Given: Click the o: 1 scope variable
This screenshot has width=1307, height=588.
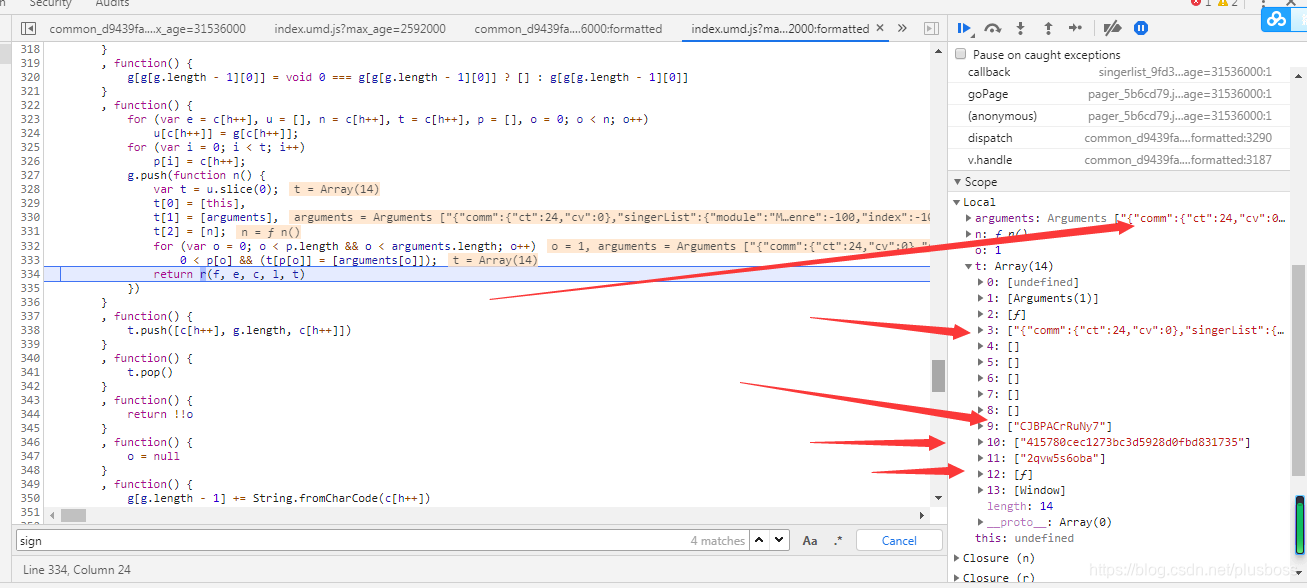Looking at the screenshot, I should click(x=987, y=250).
